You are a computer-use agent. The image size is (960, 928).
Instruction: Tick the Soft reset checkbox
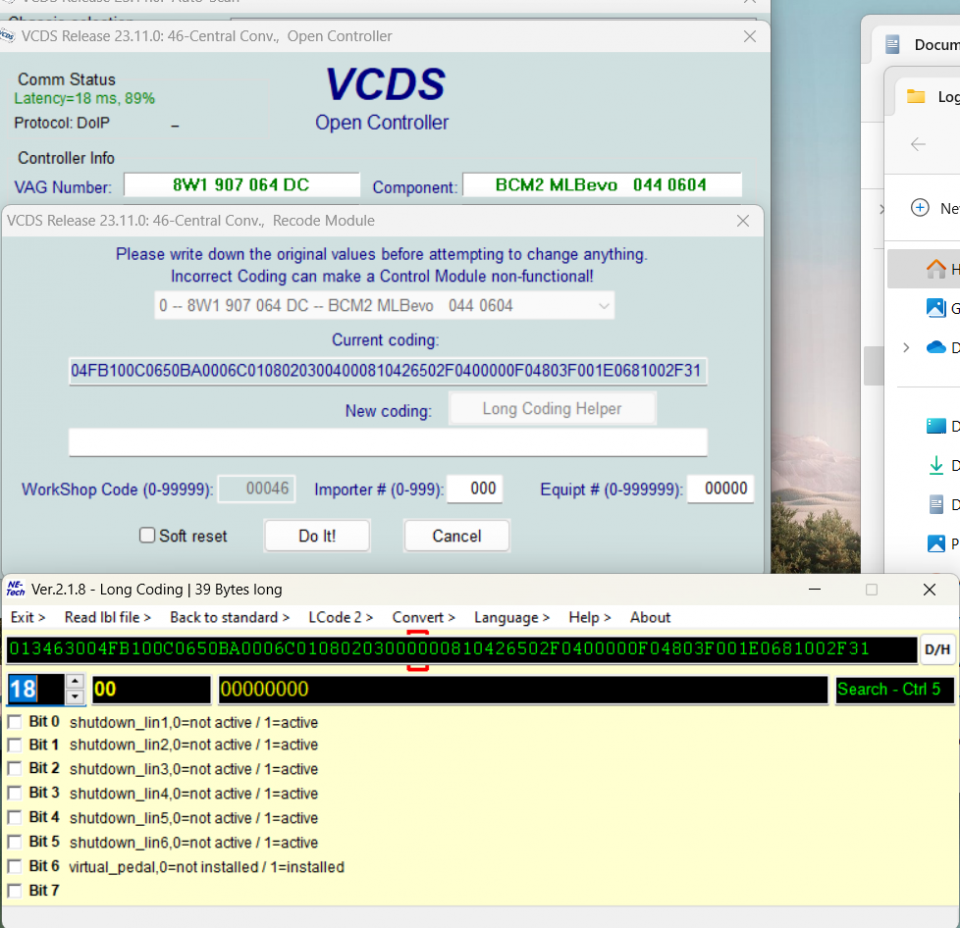(147, 536)
